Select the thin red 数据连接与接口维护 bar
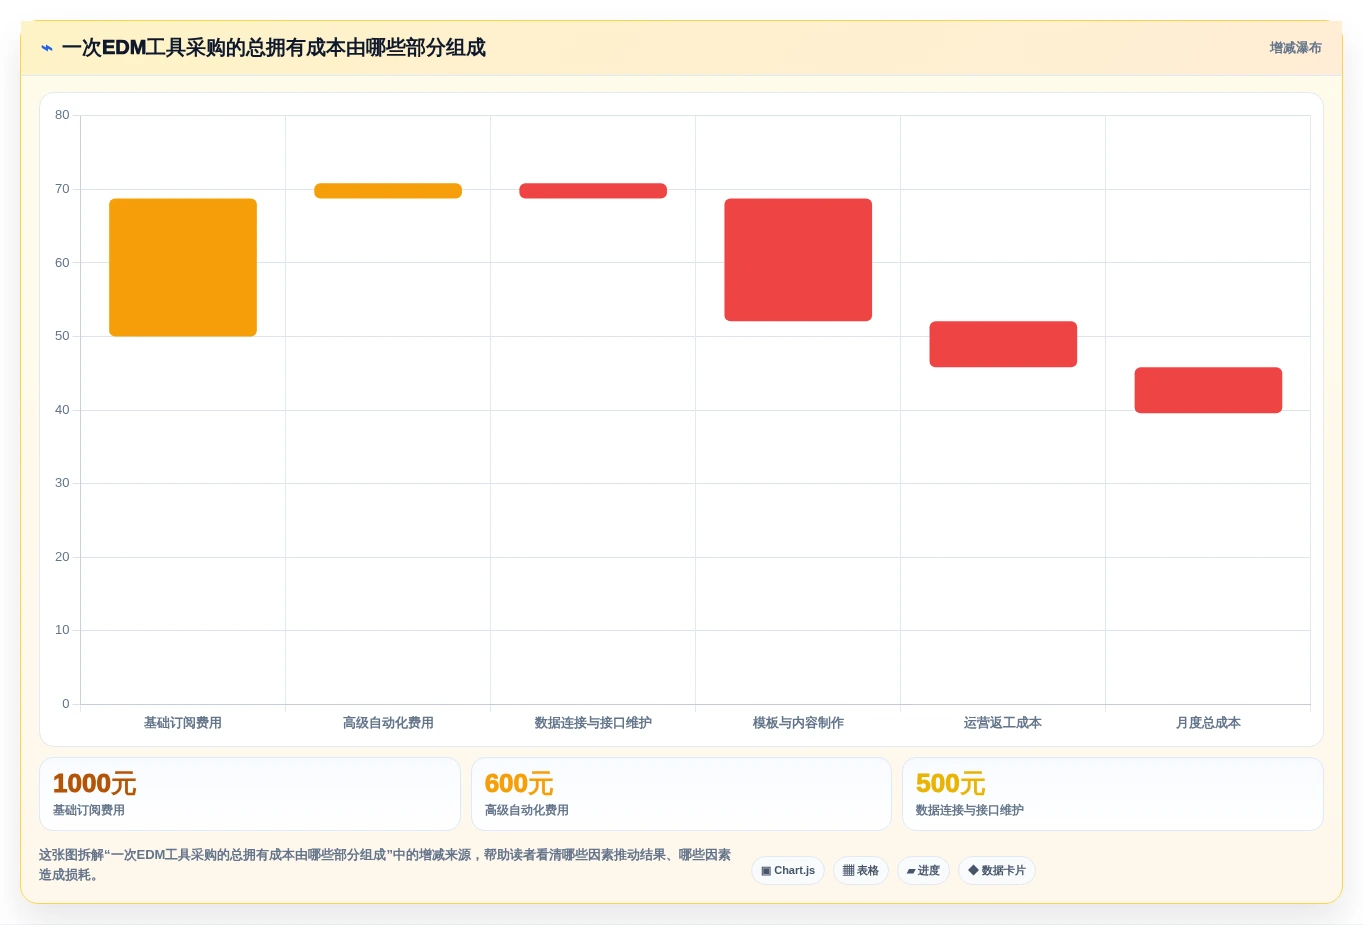The image size is (1363, 925). tap(593, 190)
